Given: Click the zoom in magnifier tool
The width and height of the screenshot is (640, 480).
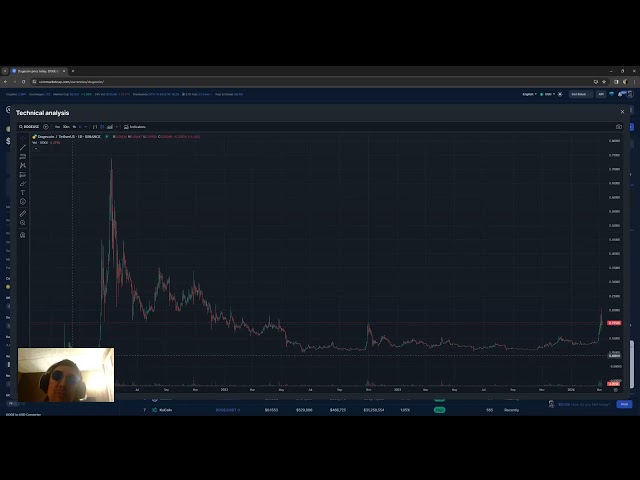Looking at the screenshot, I should tap(23, 223).
